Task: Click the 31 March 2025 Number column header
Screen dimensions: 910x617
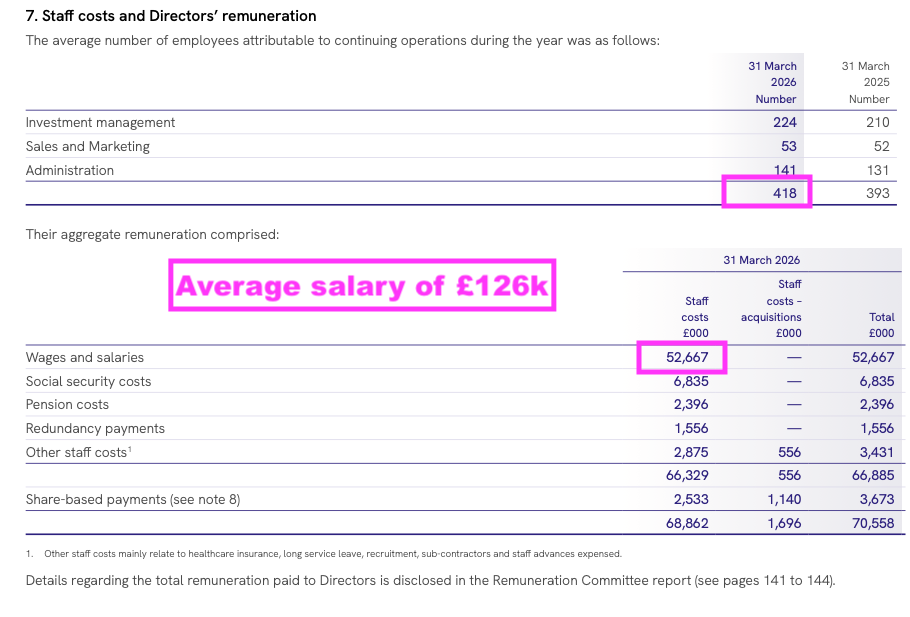Action: pos(865,82)
